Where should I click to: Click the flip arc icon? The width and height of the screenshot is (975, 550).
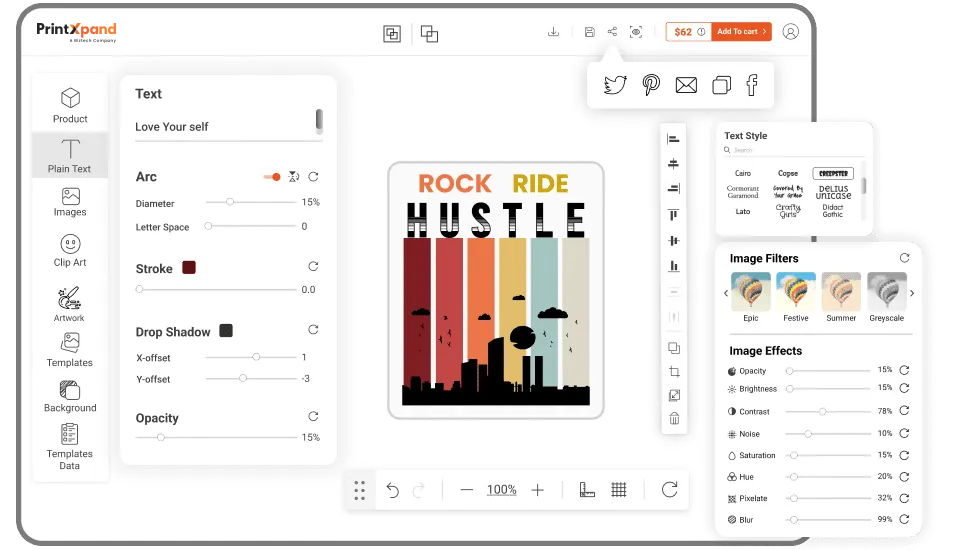pos(293,177)
